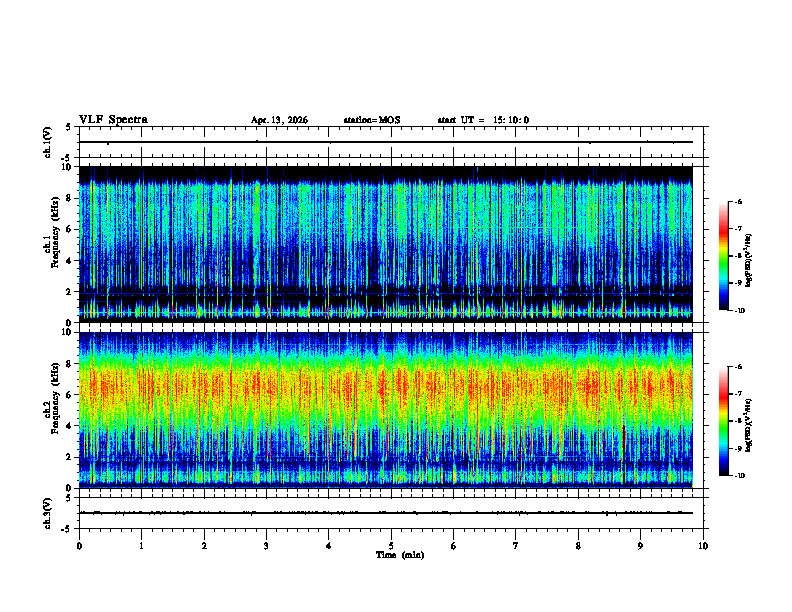The height and width of the screenshot is (612, 792).
Task: Click the "ch.1(V)" waveform axis label
Action: pyautogui.click(x=48, y=142)
